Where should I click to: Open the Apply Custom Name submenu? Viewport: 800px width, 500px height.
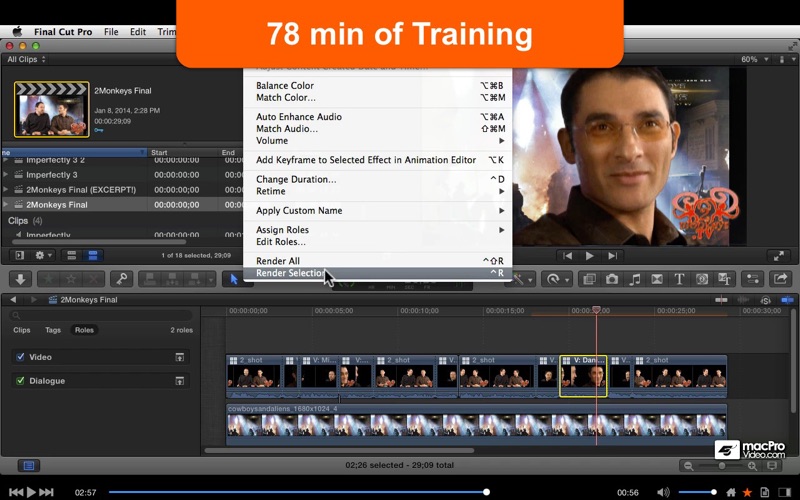coord(377,211)
